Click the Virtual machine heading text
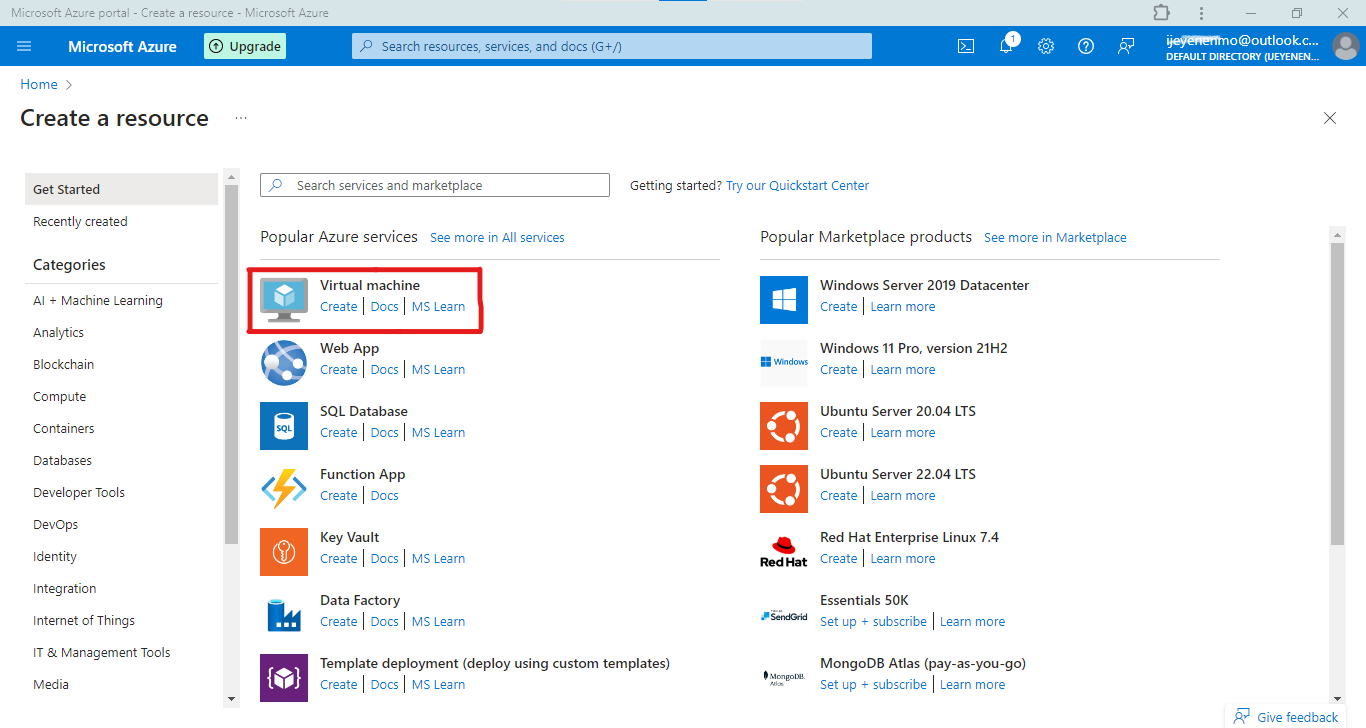Viewport: 1366px width, 728px height. pos(370,285)
